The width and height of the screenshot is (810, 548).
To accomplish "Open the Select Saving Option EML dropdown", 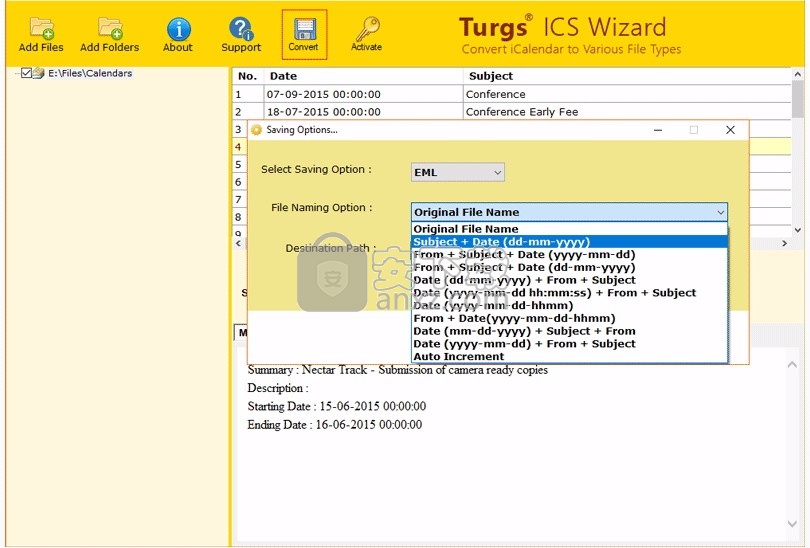I will coord(458,173).
